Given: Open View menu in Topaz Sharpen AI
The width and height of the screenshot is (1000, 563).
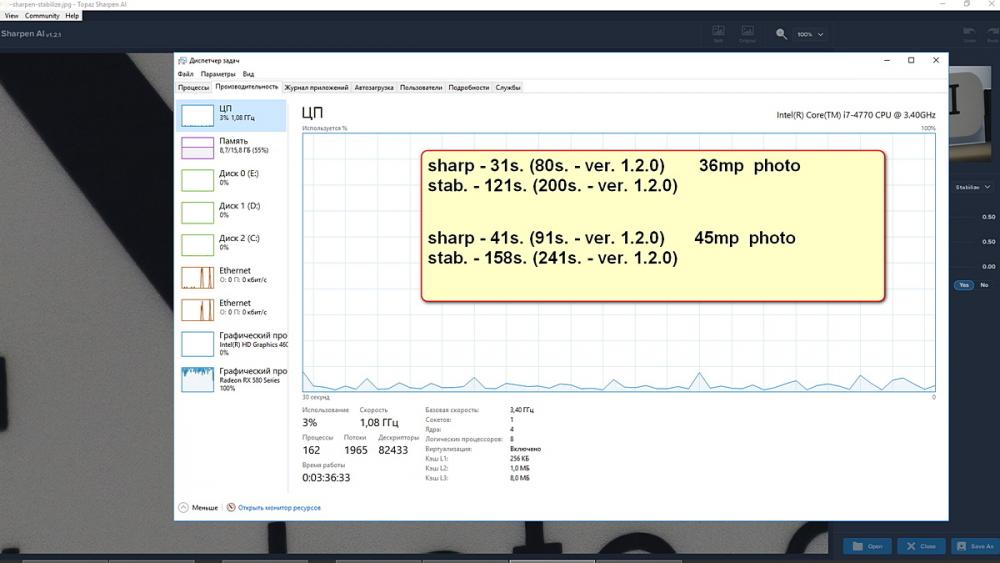Looking at the screenshot, I should click(11, 15).
